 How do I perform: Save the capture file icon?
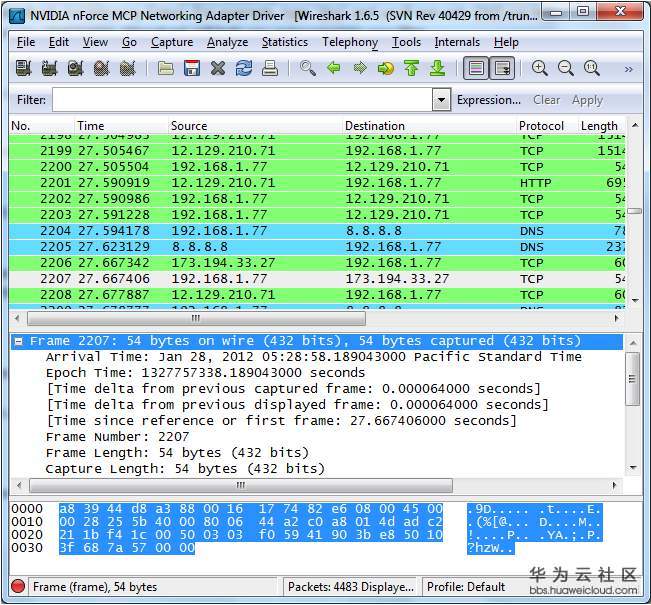pos(192,68)
